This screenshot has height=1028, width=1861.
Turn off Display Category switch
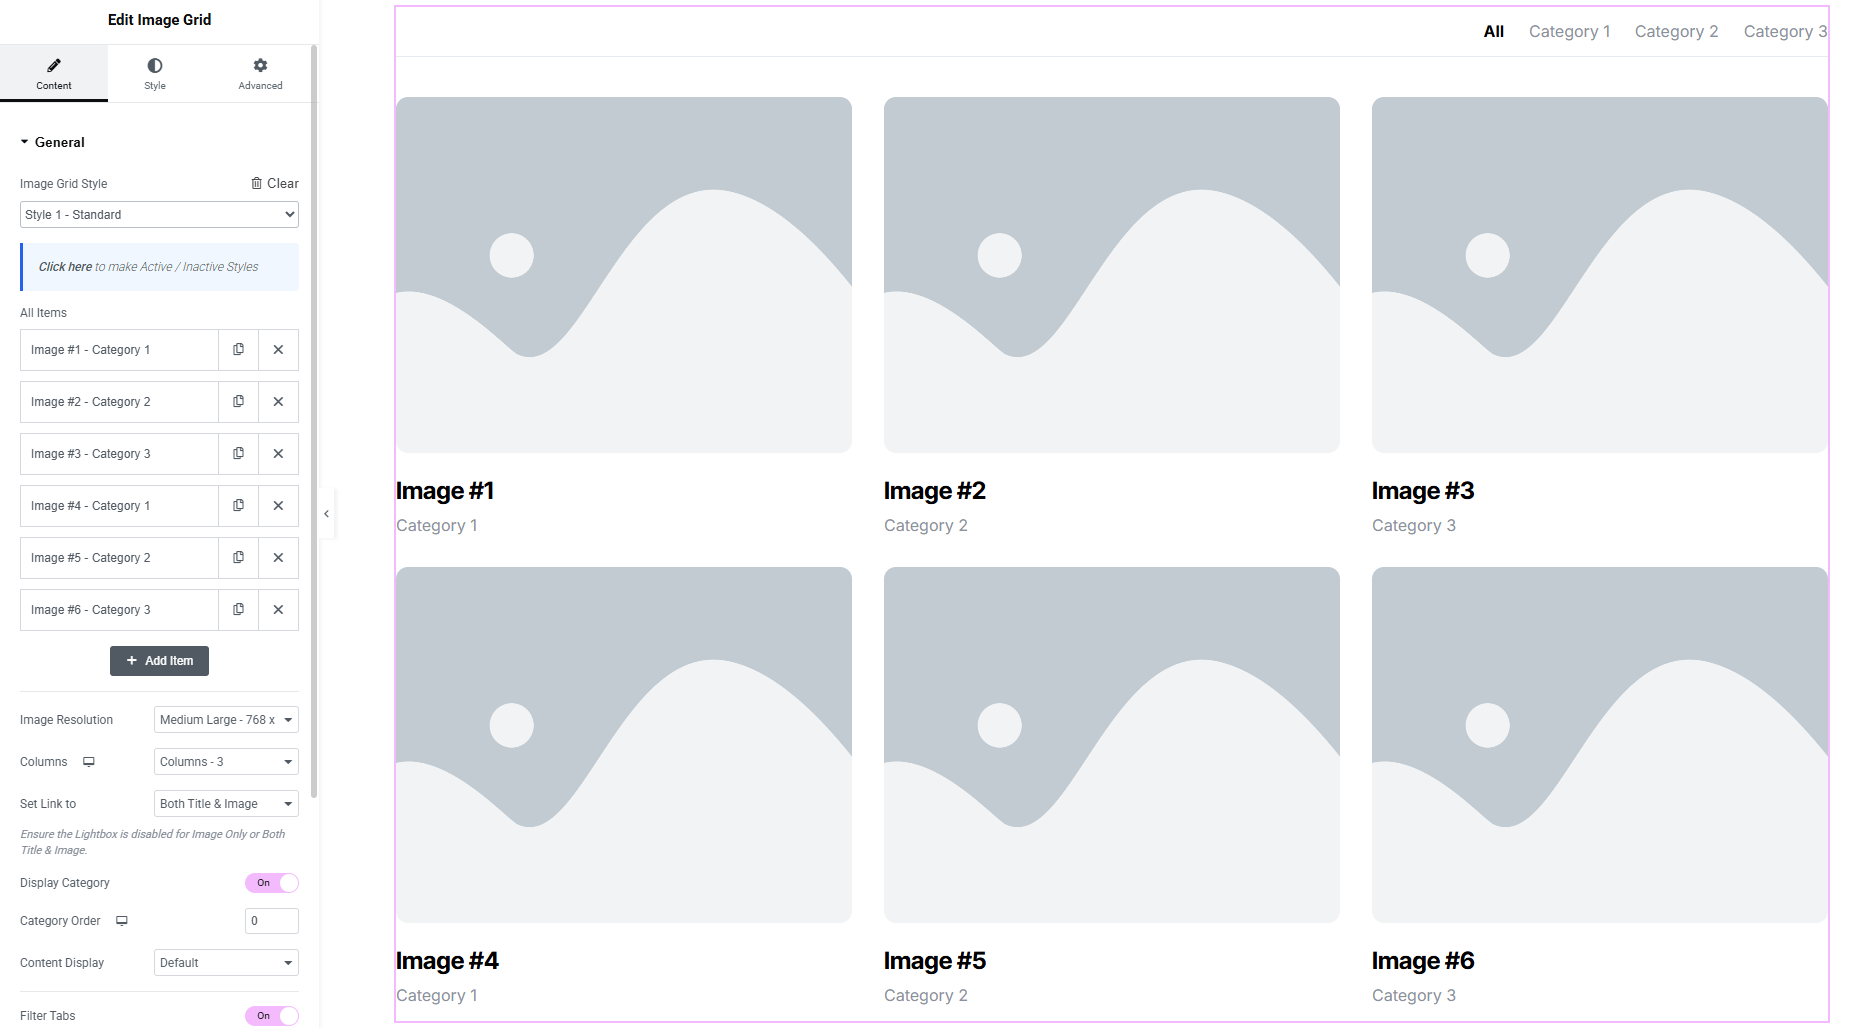coord(271,883)
